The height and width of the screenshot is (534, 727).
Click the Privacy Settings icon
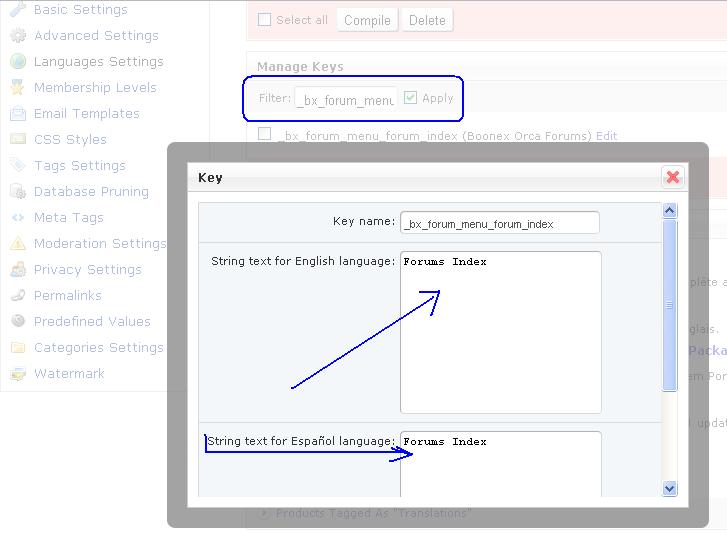tap(18, 269)
